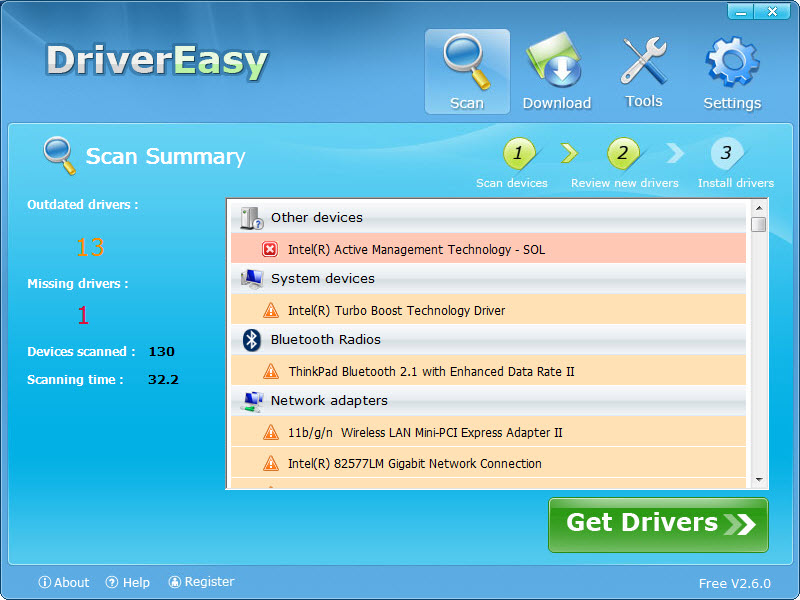Click the Bluetooth Radios group header
This screenshot has width=800, height=600.
pyautogui.click(x=488, y=340)
